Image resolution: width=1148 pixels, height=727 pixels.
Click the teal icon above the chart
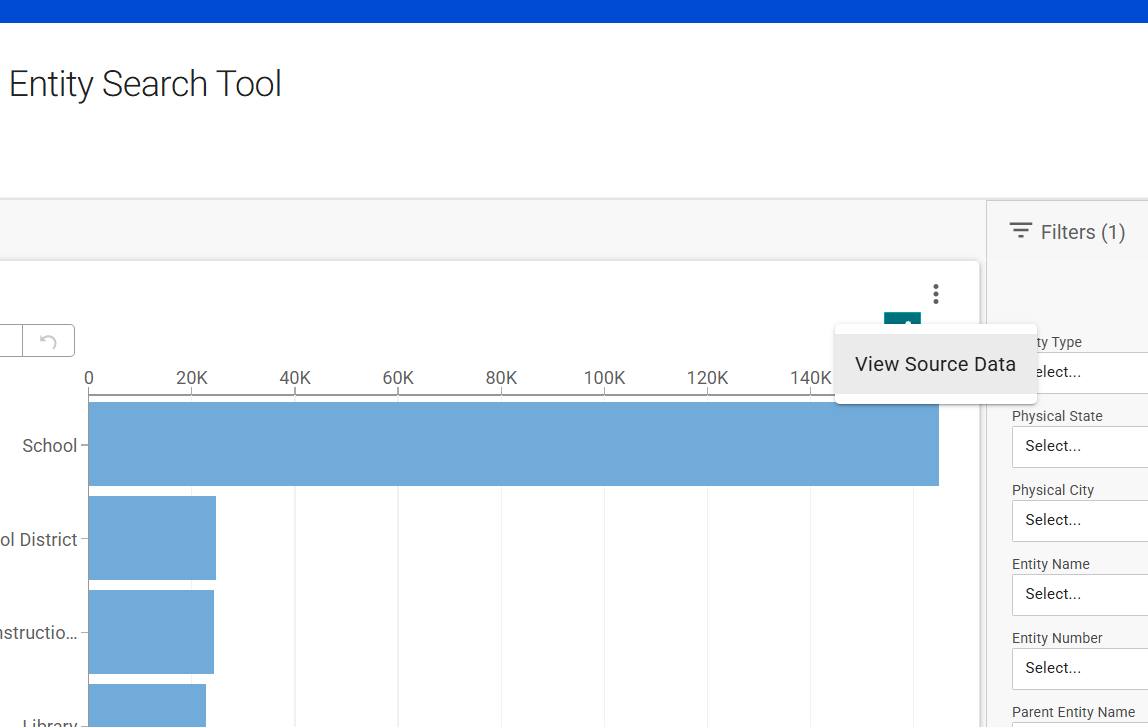click(902, 319)
